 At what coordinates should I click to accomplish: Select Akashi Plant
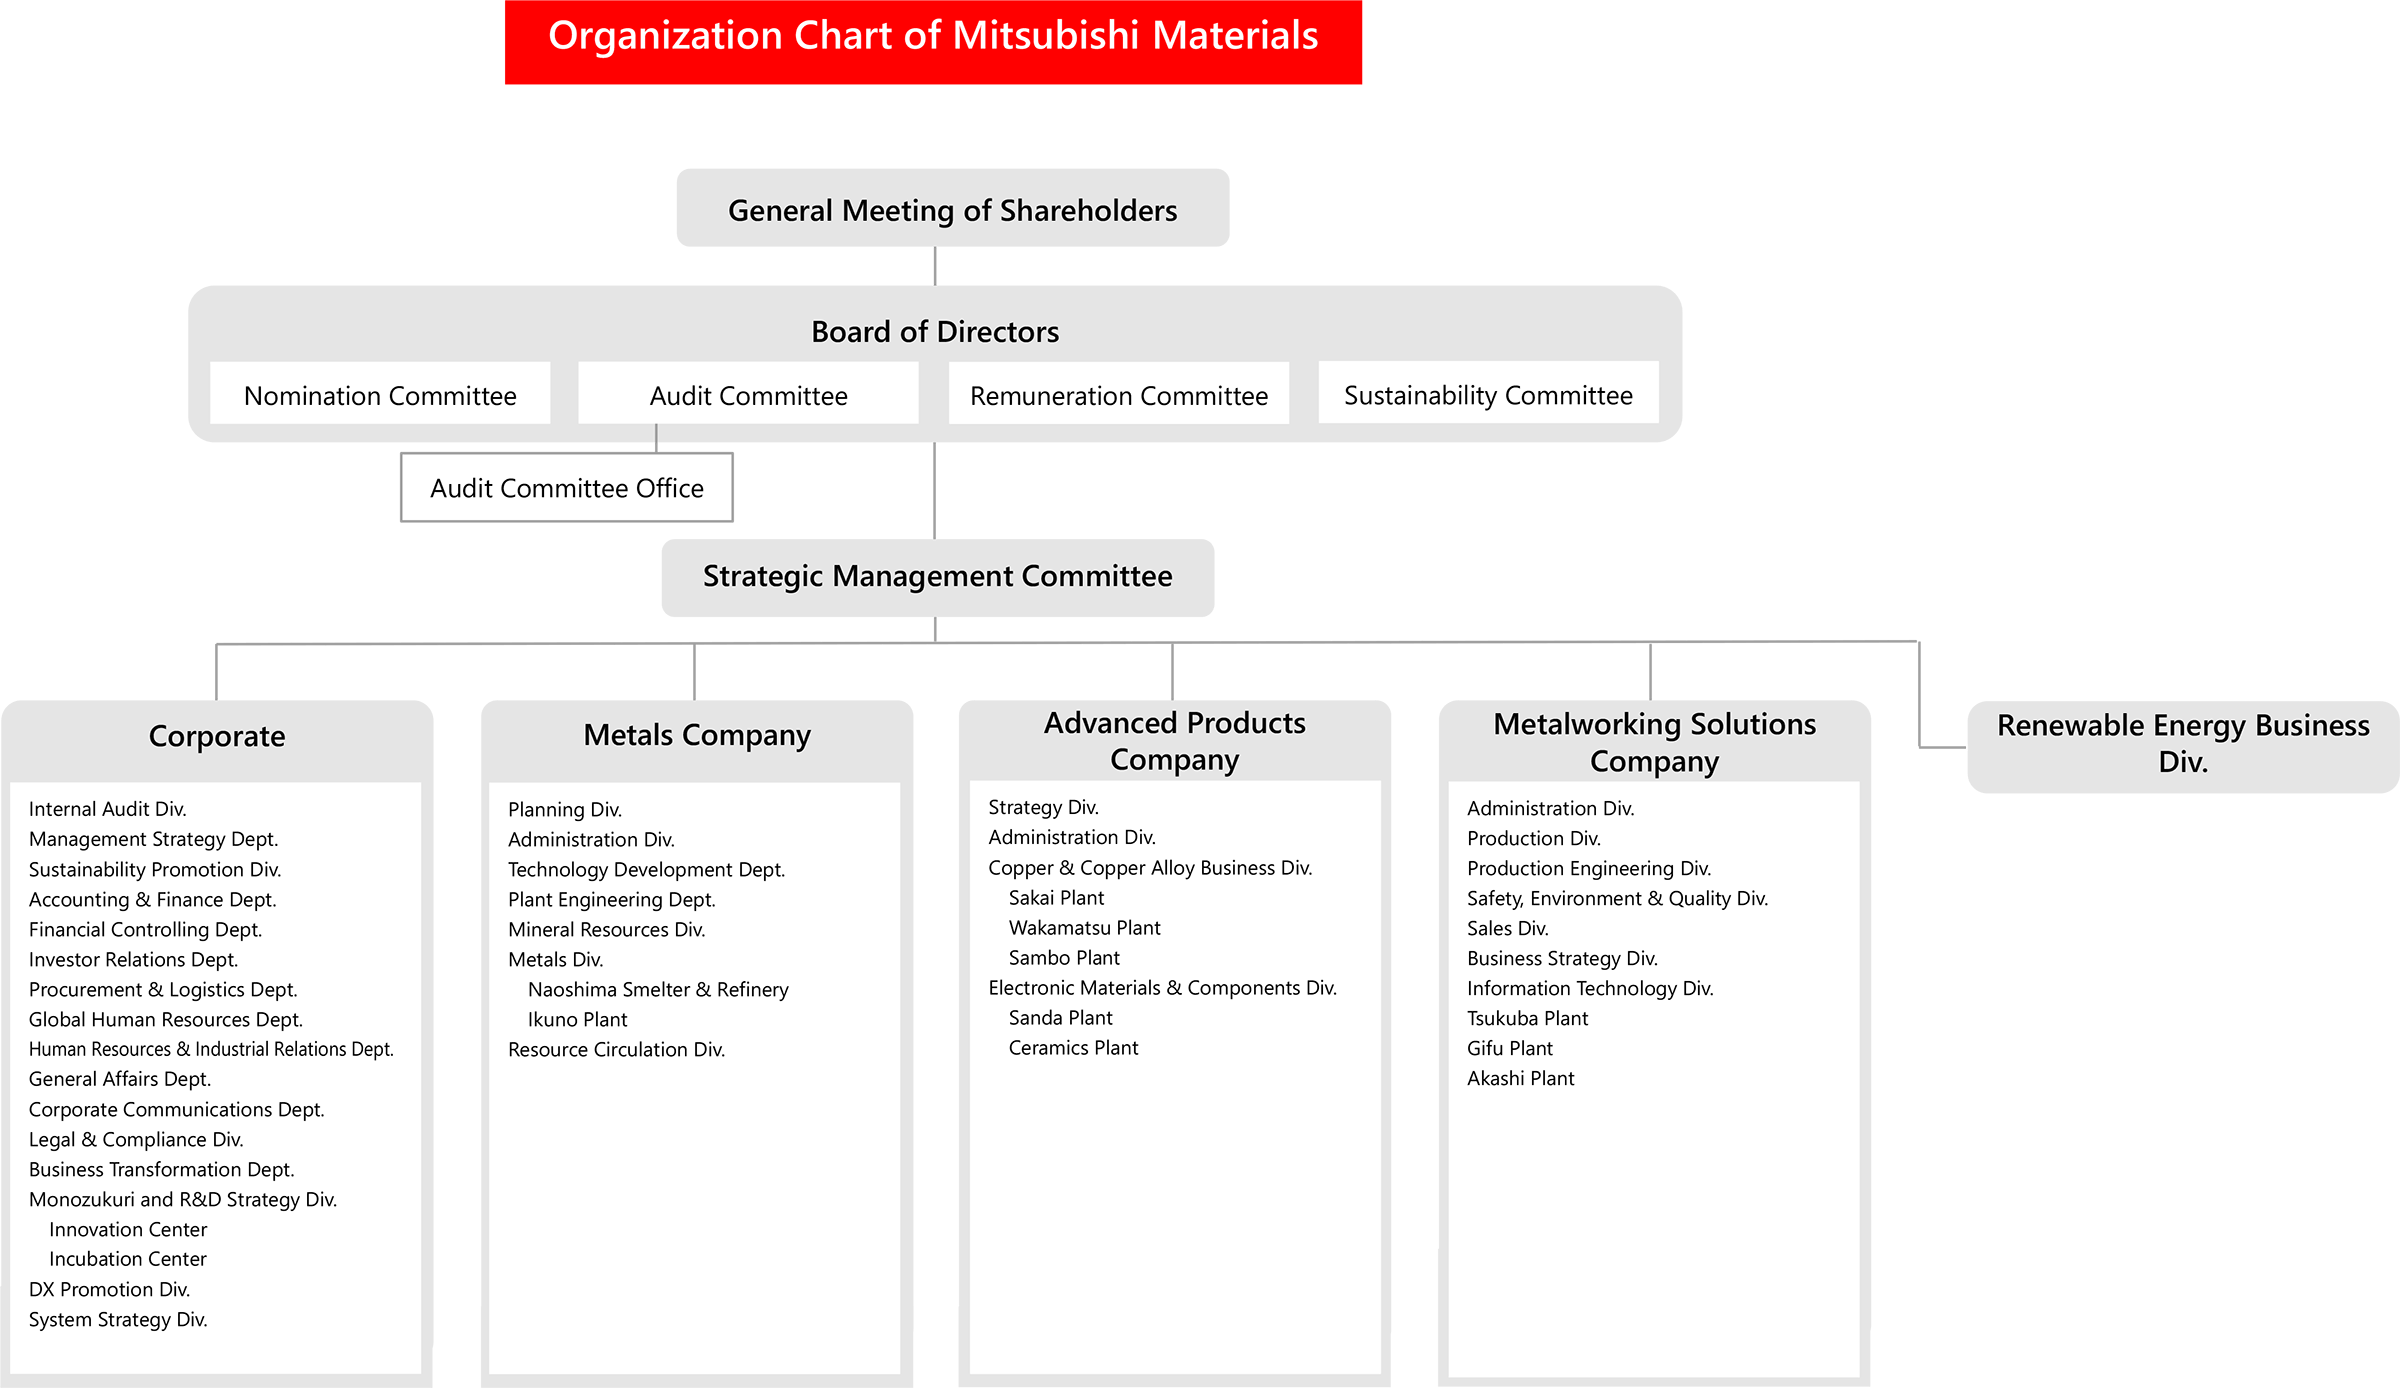coord(1521,1078)
